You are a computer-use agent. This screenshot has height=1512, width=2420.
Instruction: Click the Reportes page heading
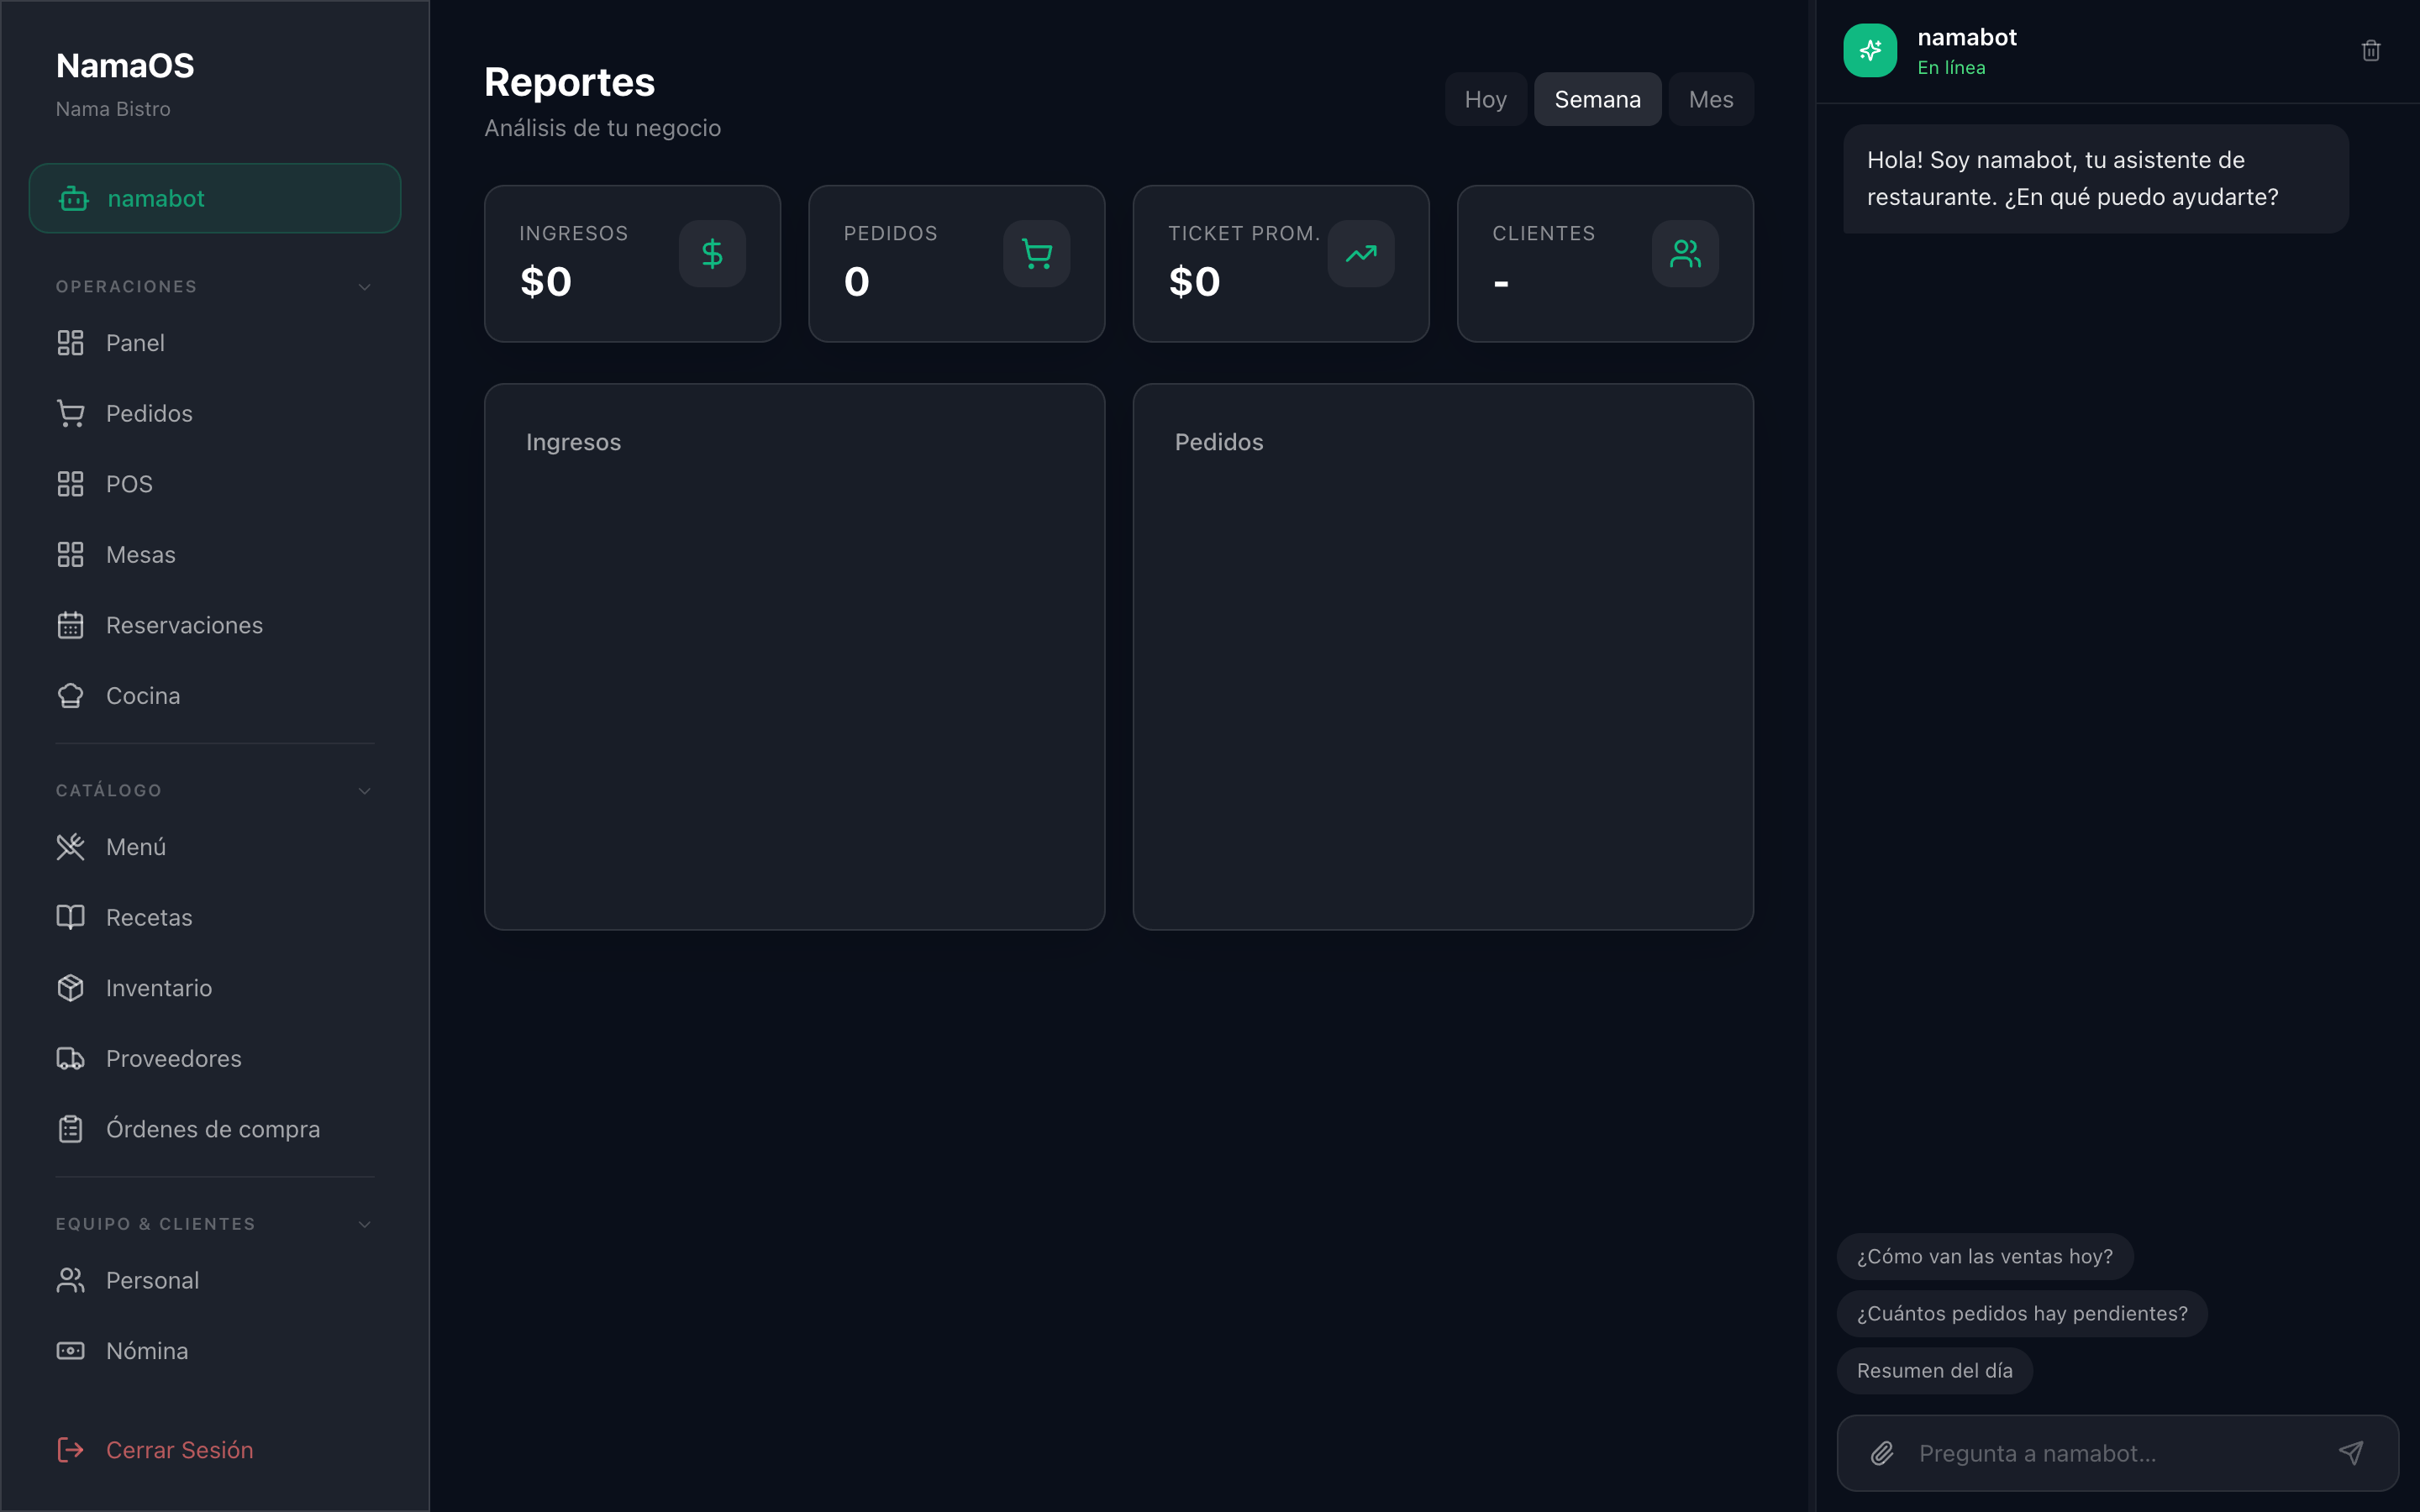coord(569,82)
